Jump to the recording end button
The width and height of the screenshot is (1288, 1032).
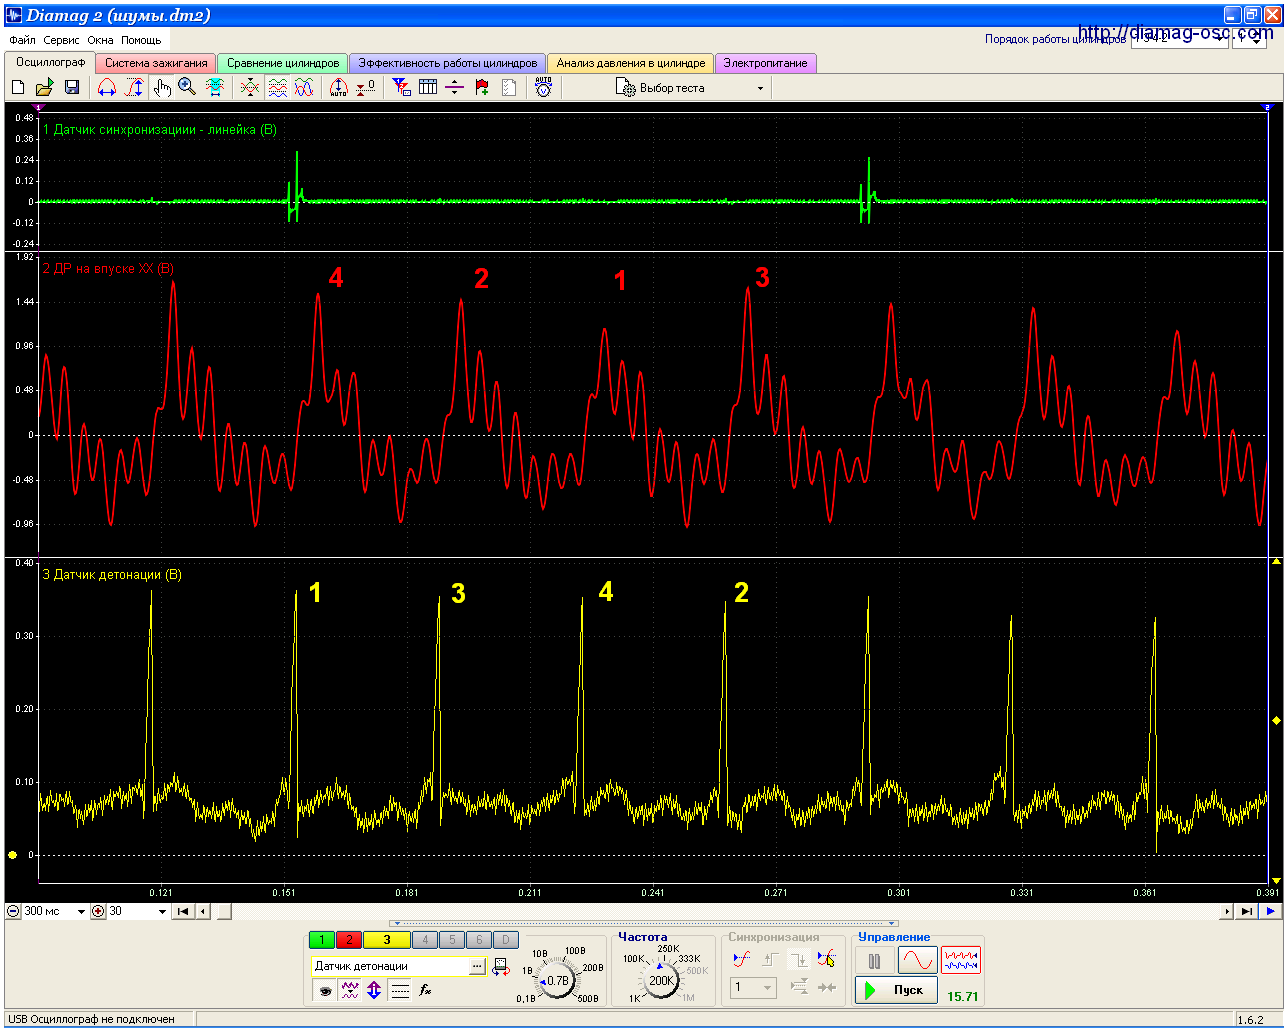1246,912
